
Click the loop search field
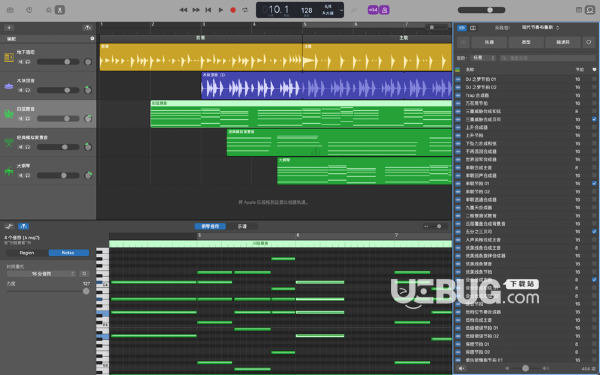547,58
